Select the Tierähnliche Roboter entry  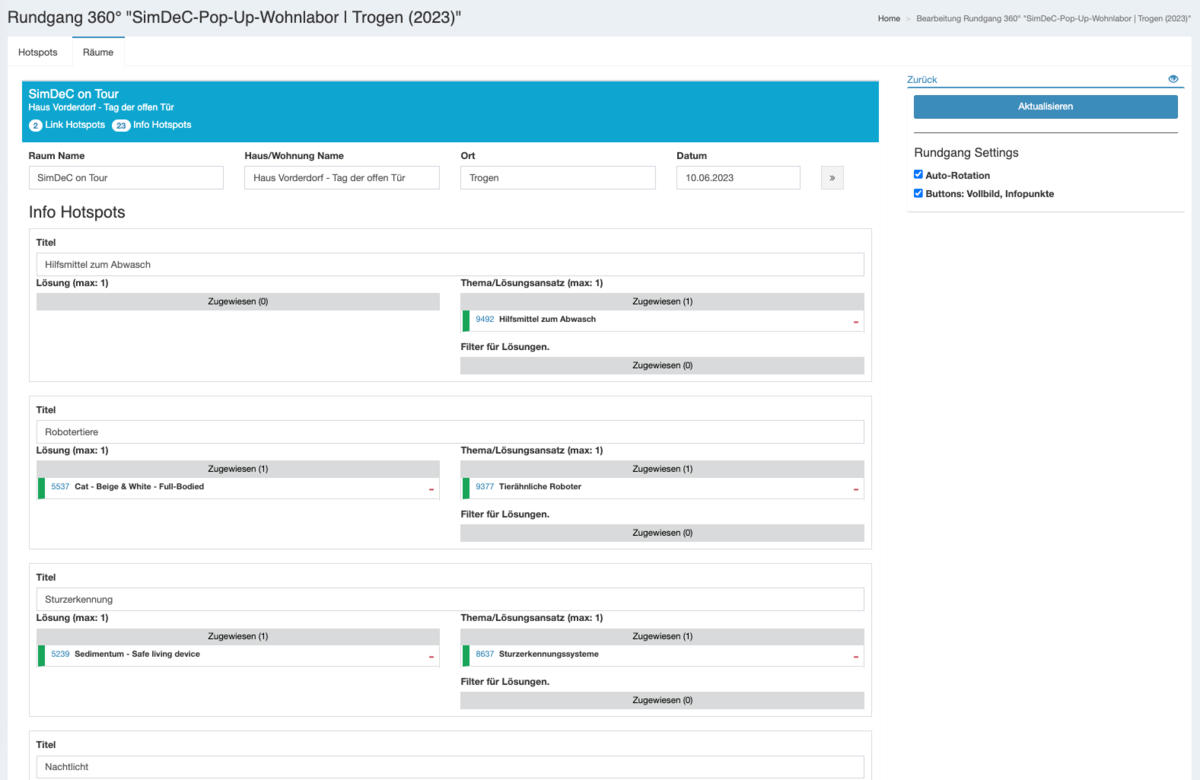coord(540,487)
